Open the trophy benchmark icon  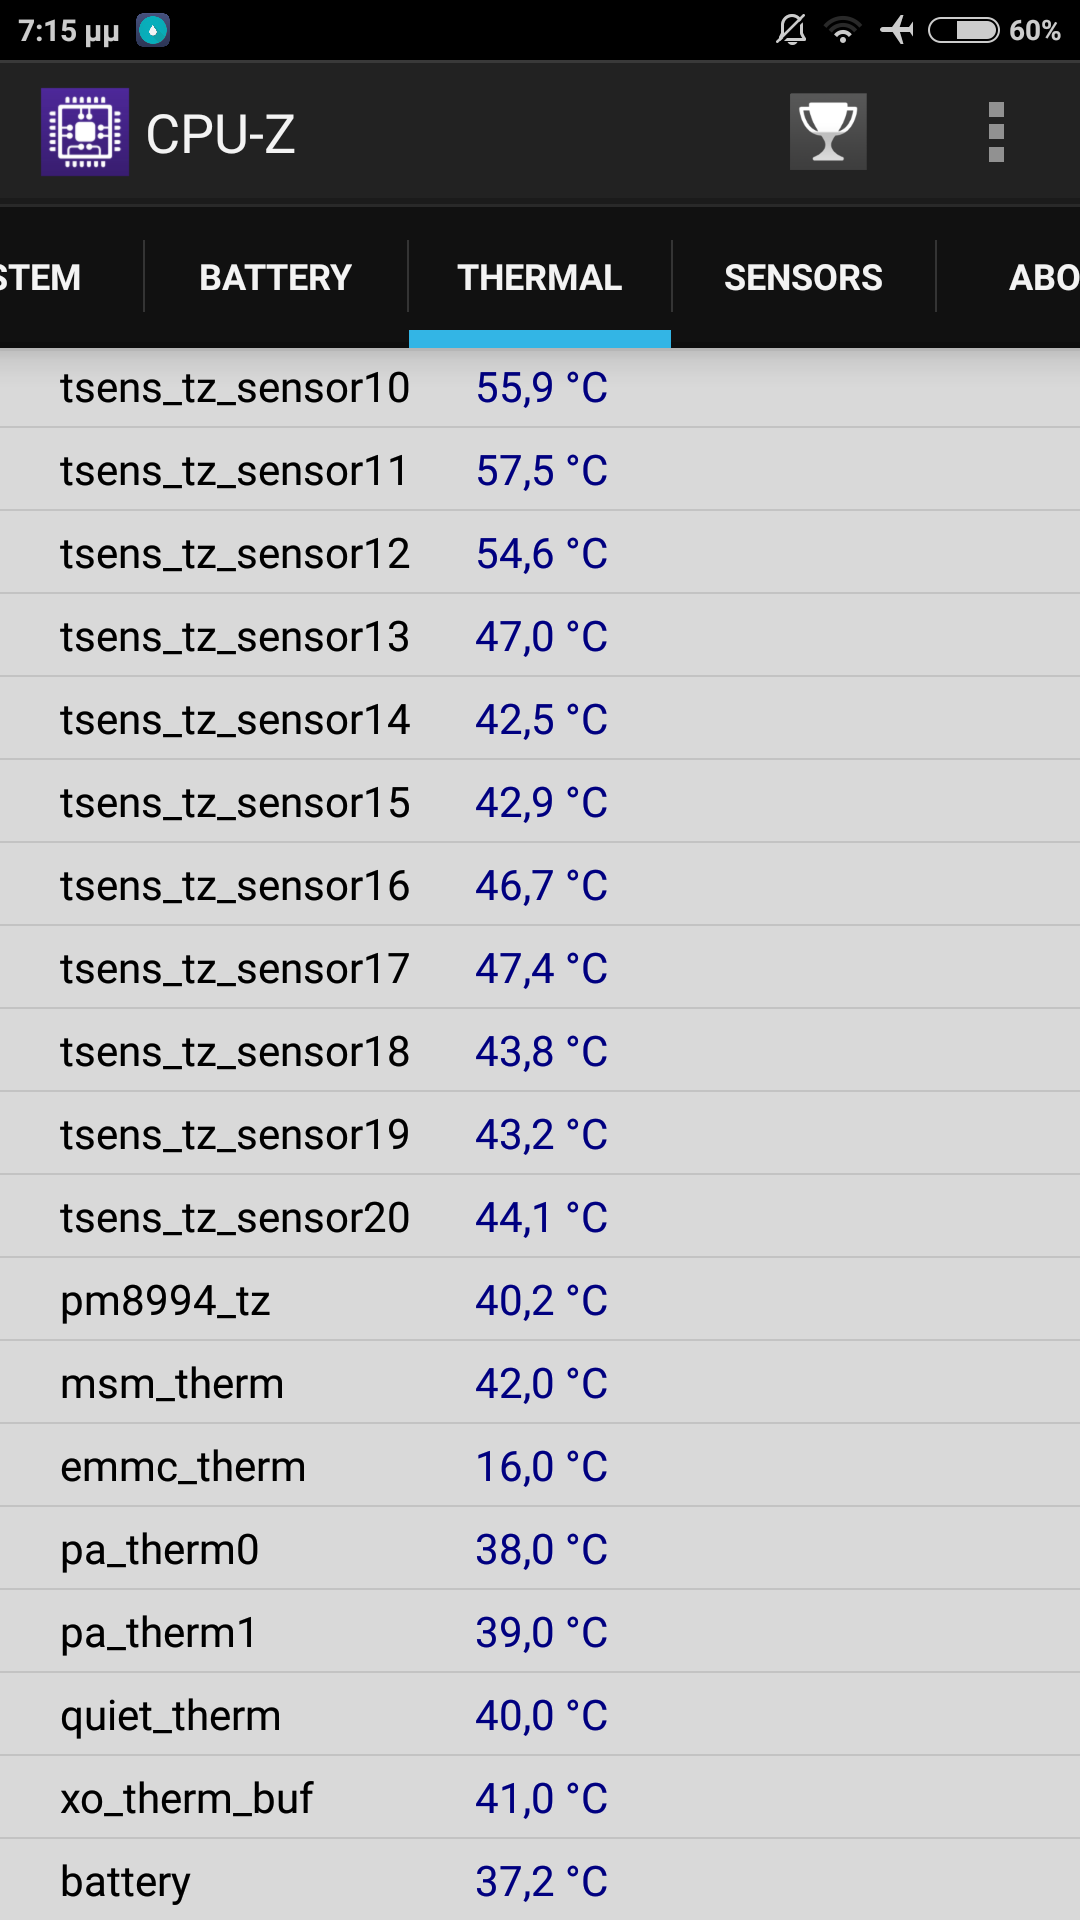pos(828,132)
